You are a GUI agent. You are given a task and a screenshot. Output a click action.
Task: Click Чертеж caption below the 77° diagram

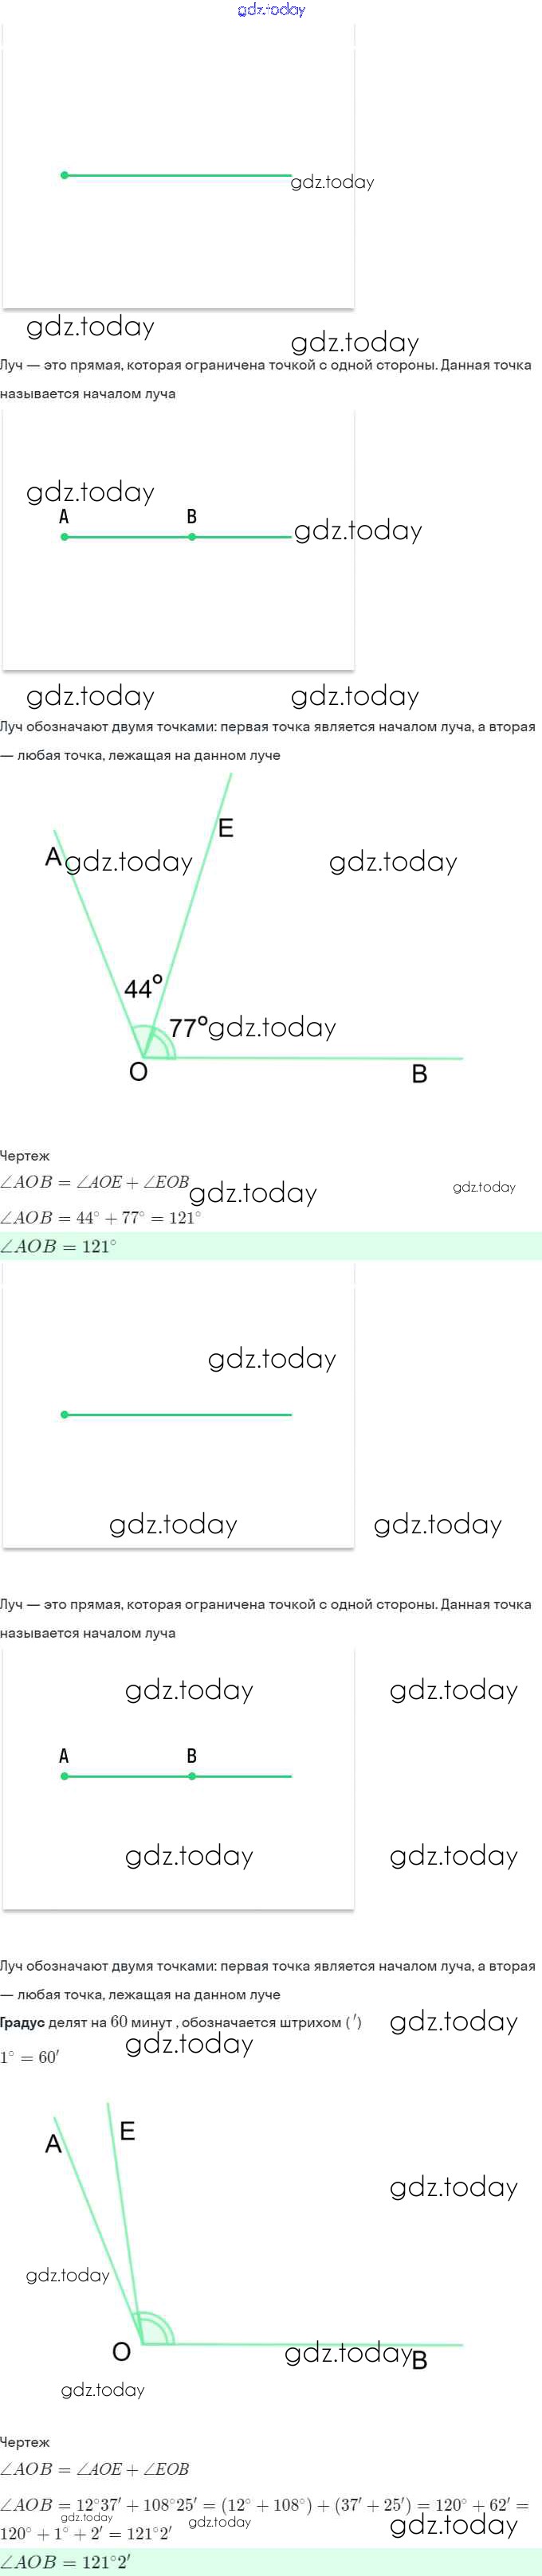coord(25,1156)
